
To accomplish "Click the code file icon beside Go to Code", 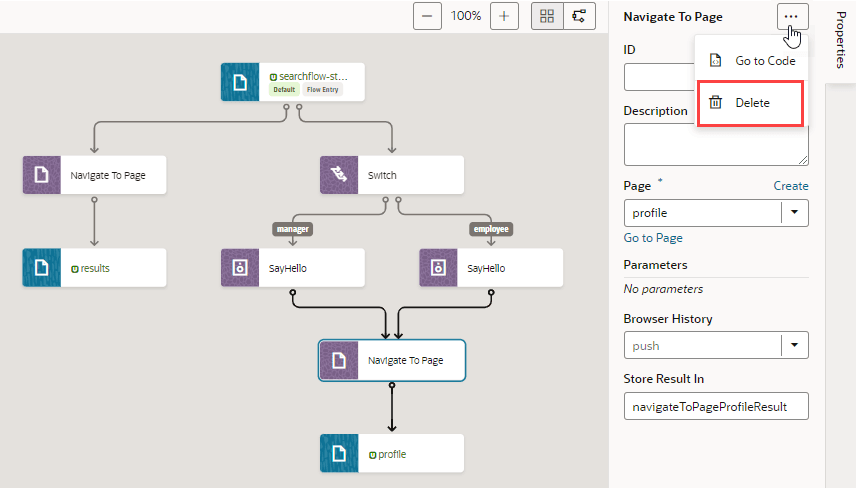I will (x=715, y=60).
